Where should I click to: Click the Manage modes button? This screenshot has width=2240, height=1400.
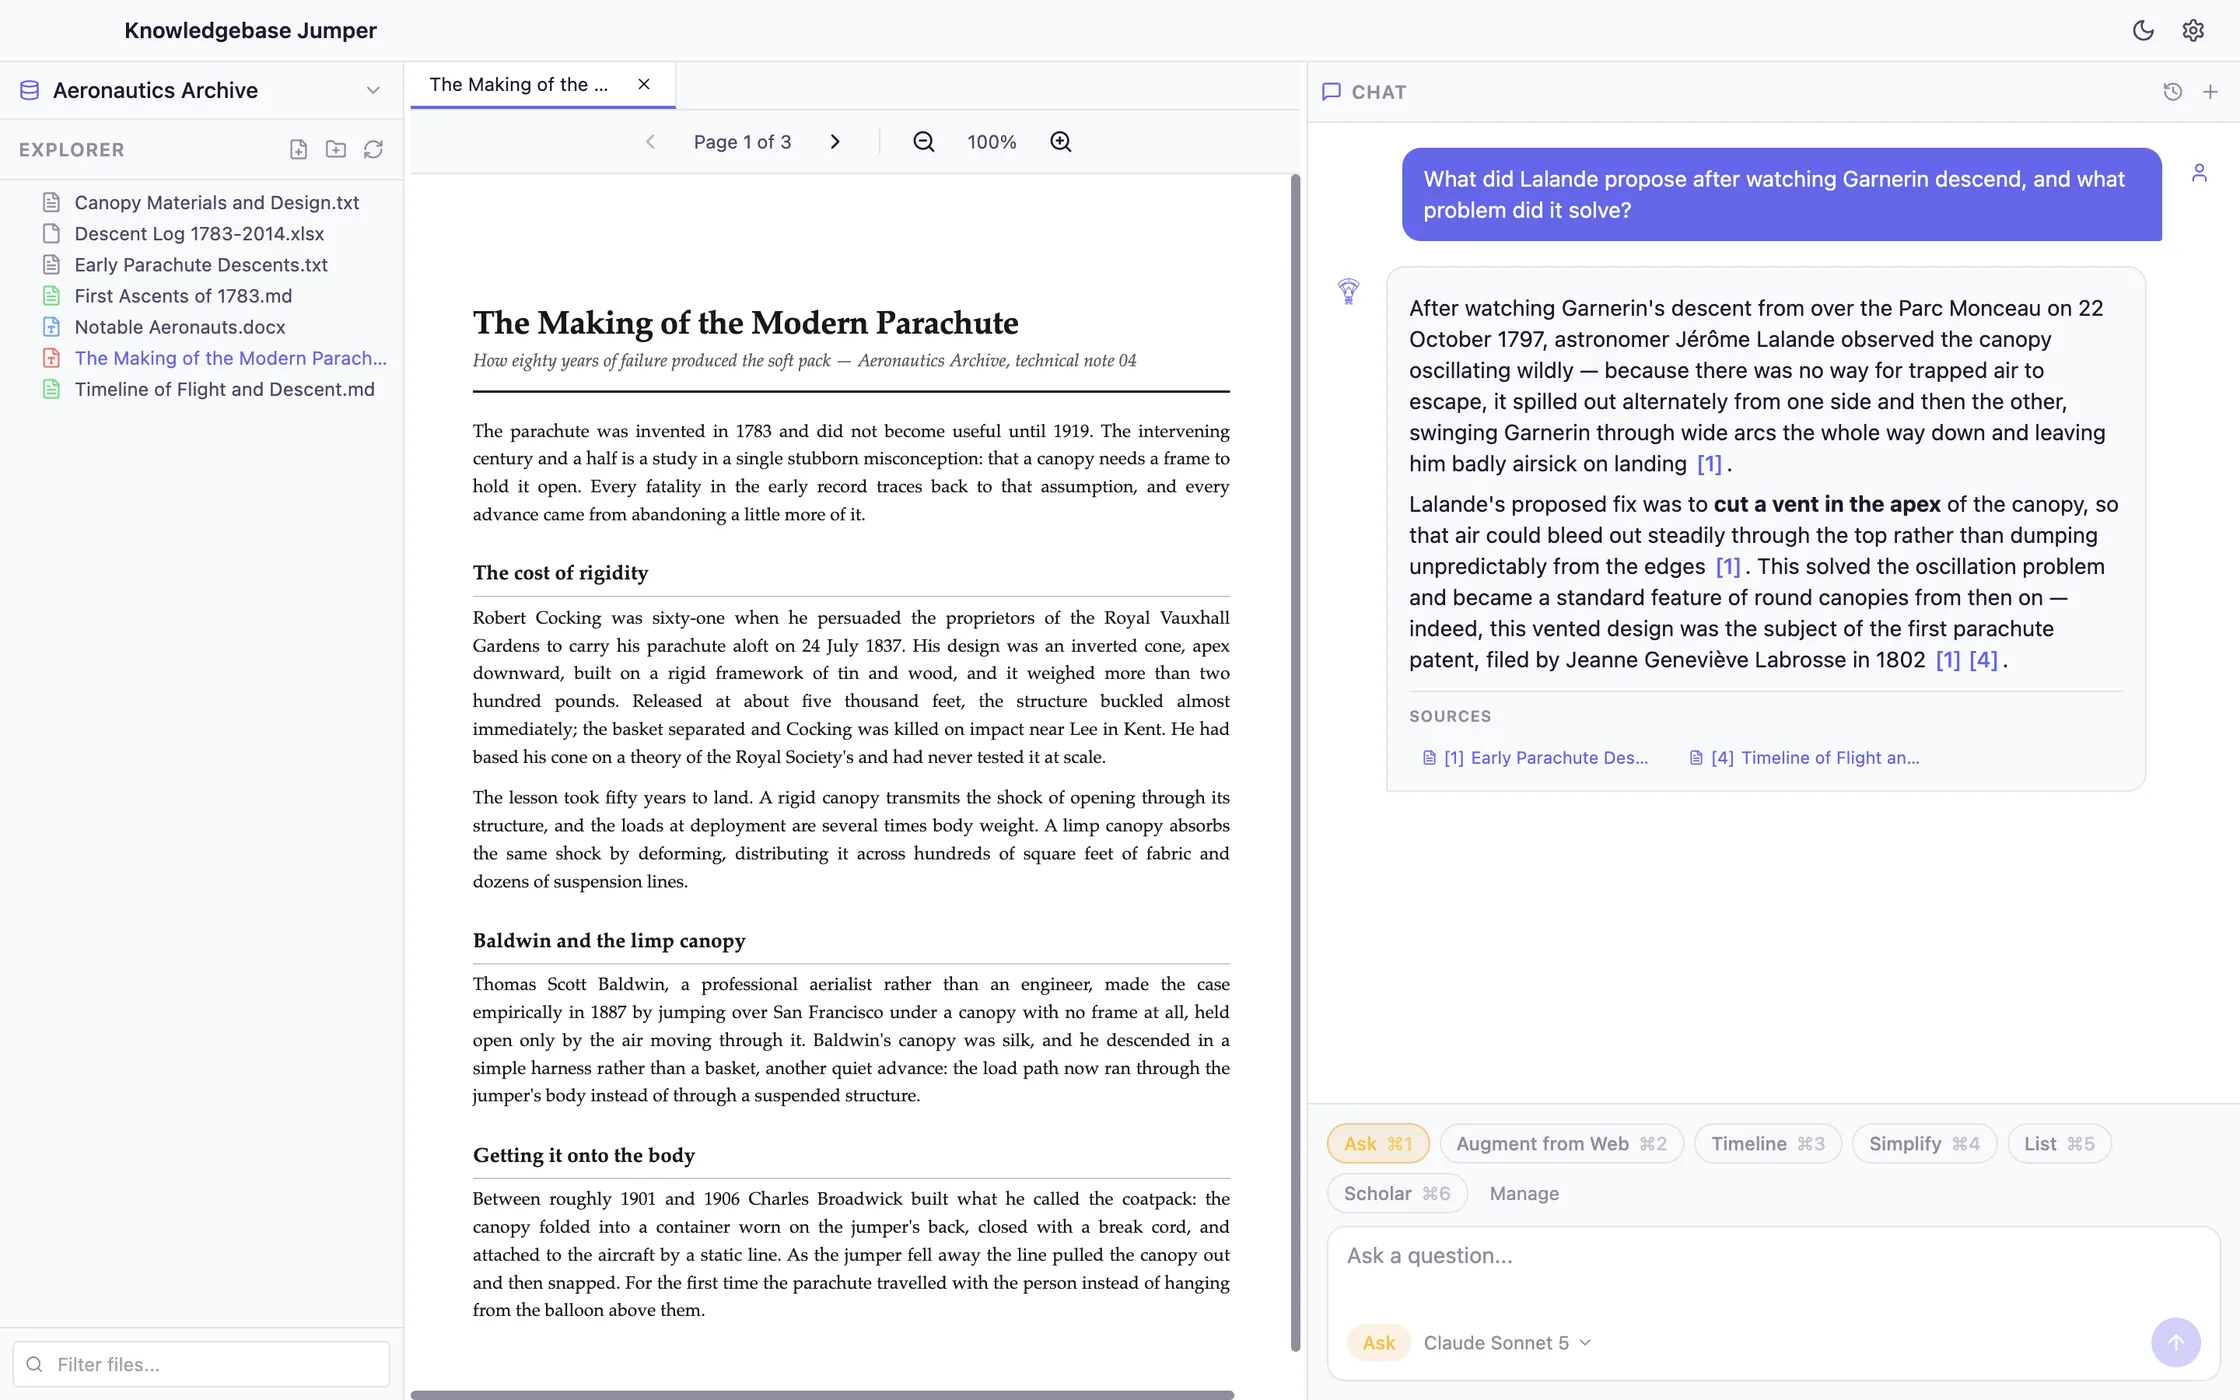click(1524, 1193)
